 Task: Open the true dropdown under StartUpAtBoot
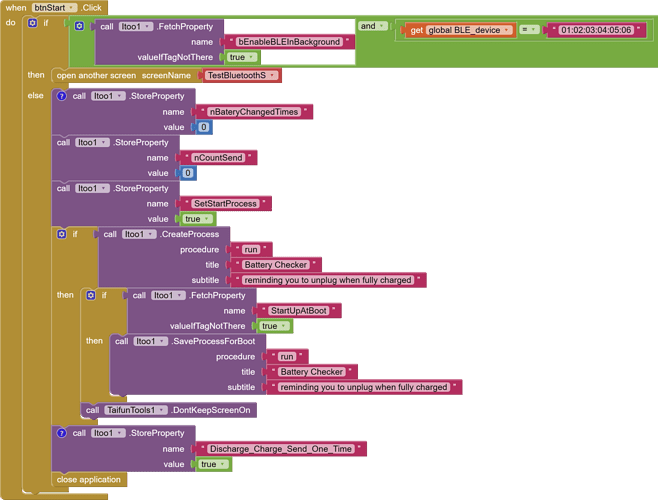pos(274,326)
